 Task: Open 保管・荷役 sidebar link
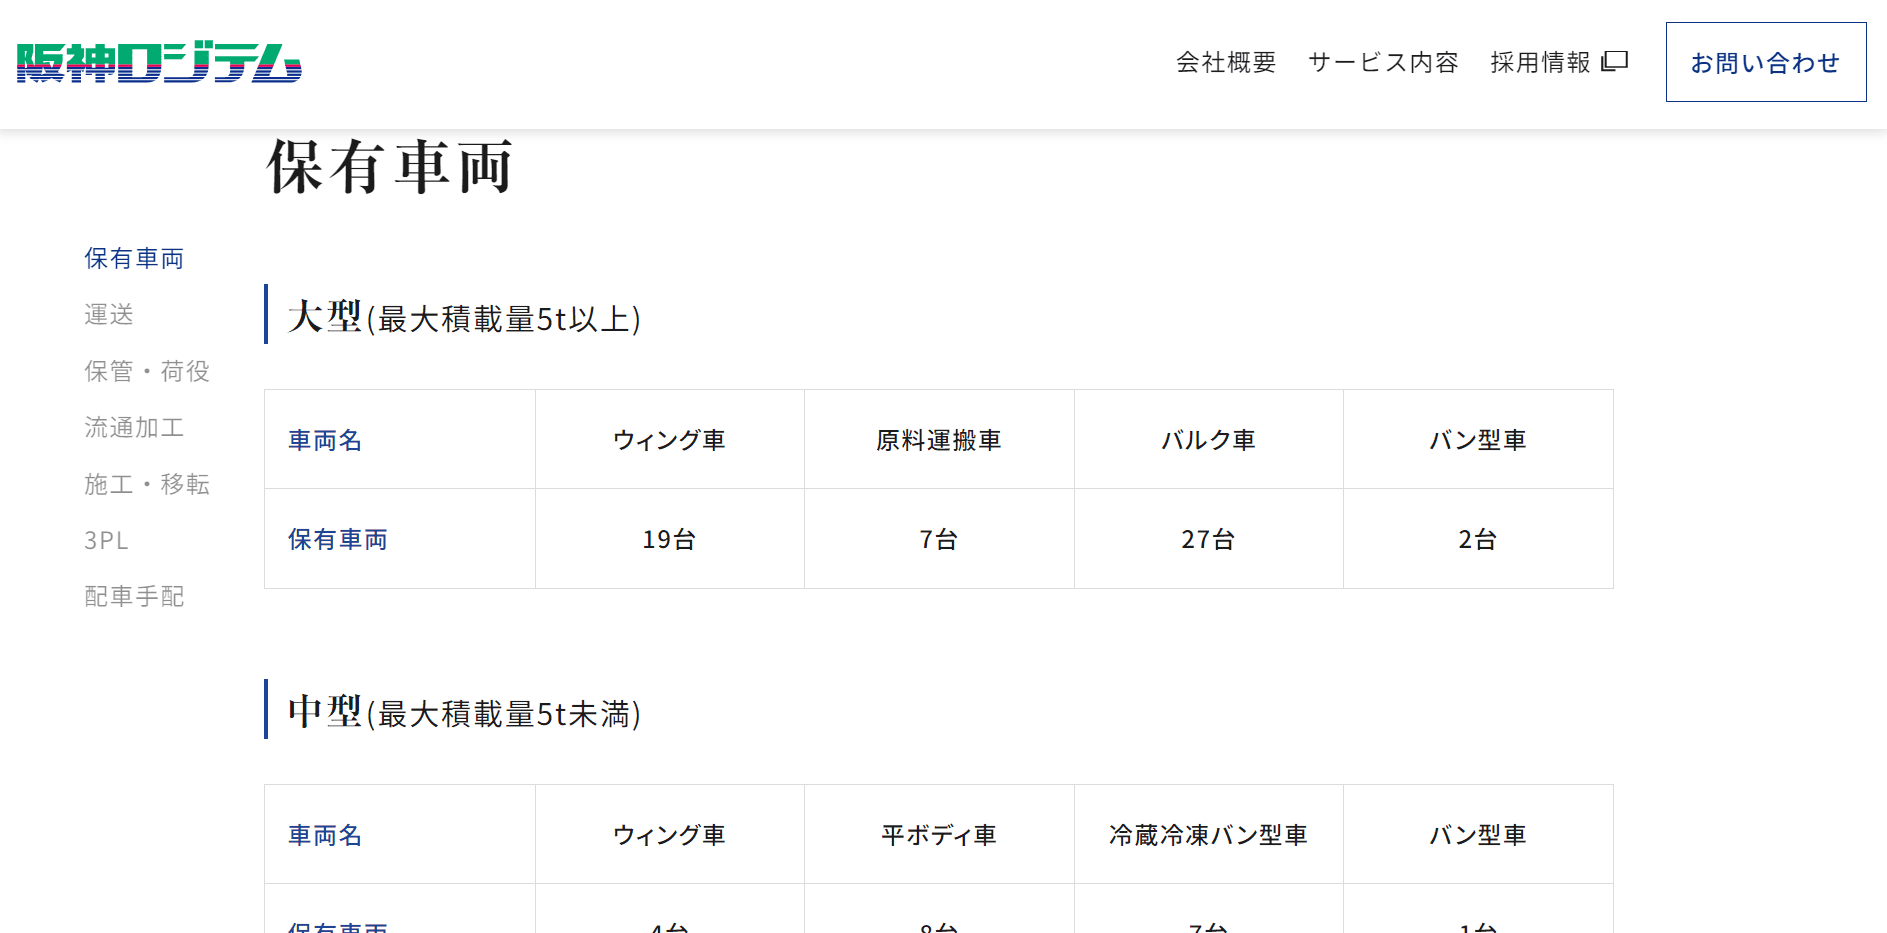147,371
